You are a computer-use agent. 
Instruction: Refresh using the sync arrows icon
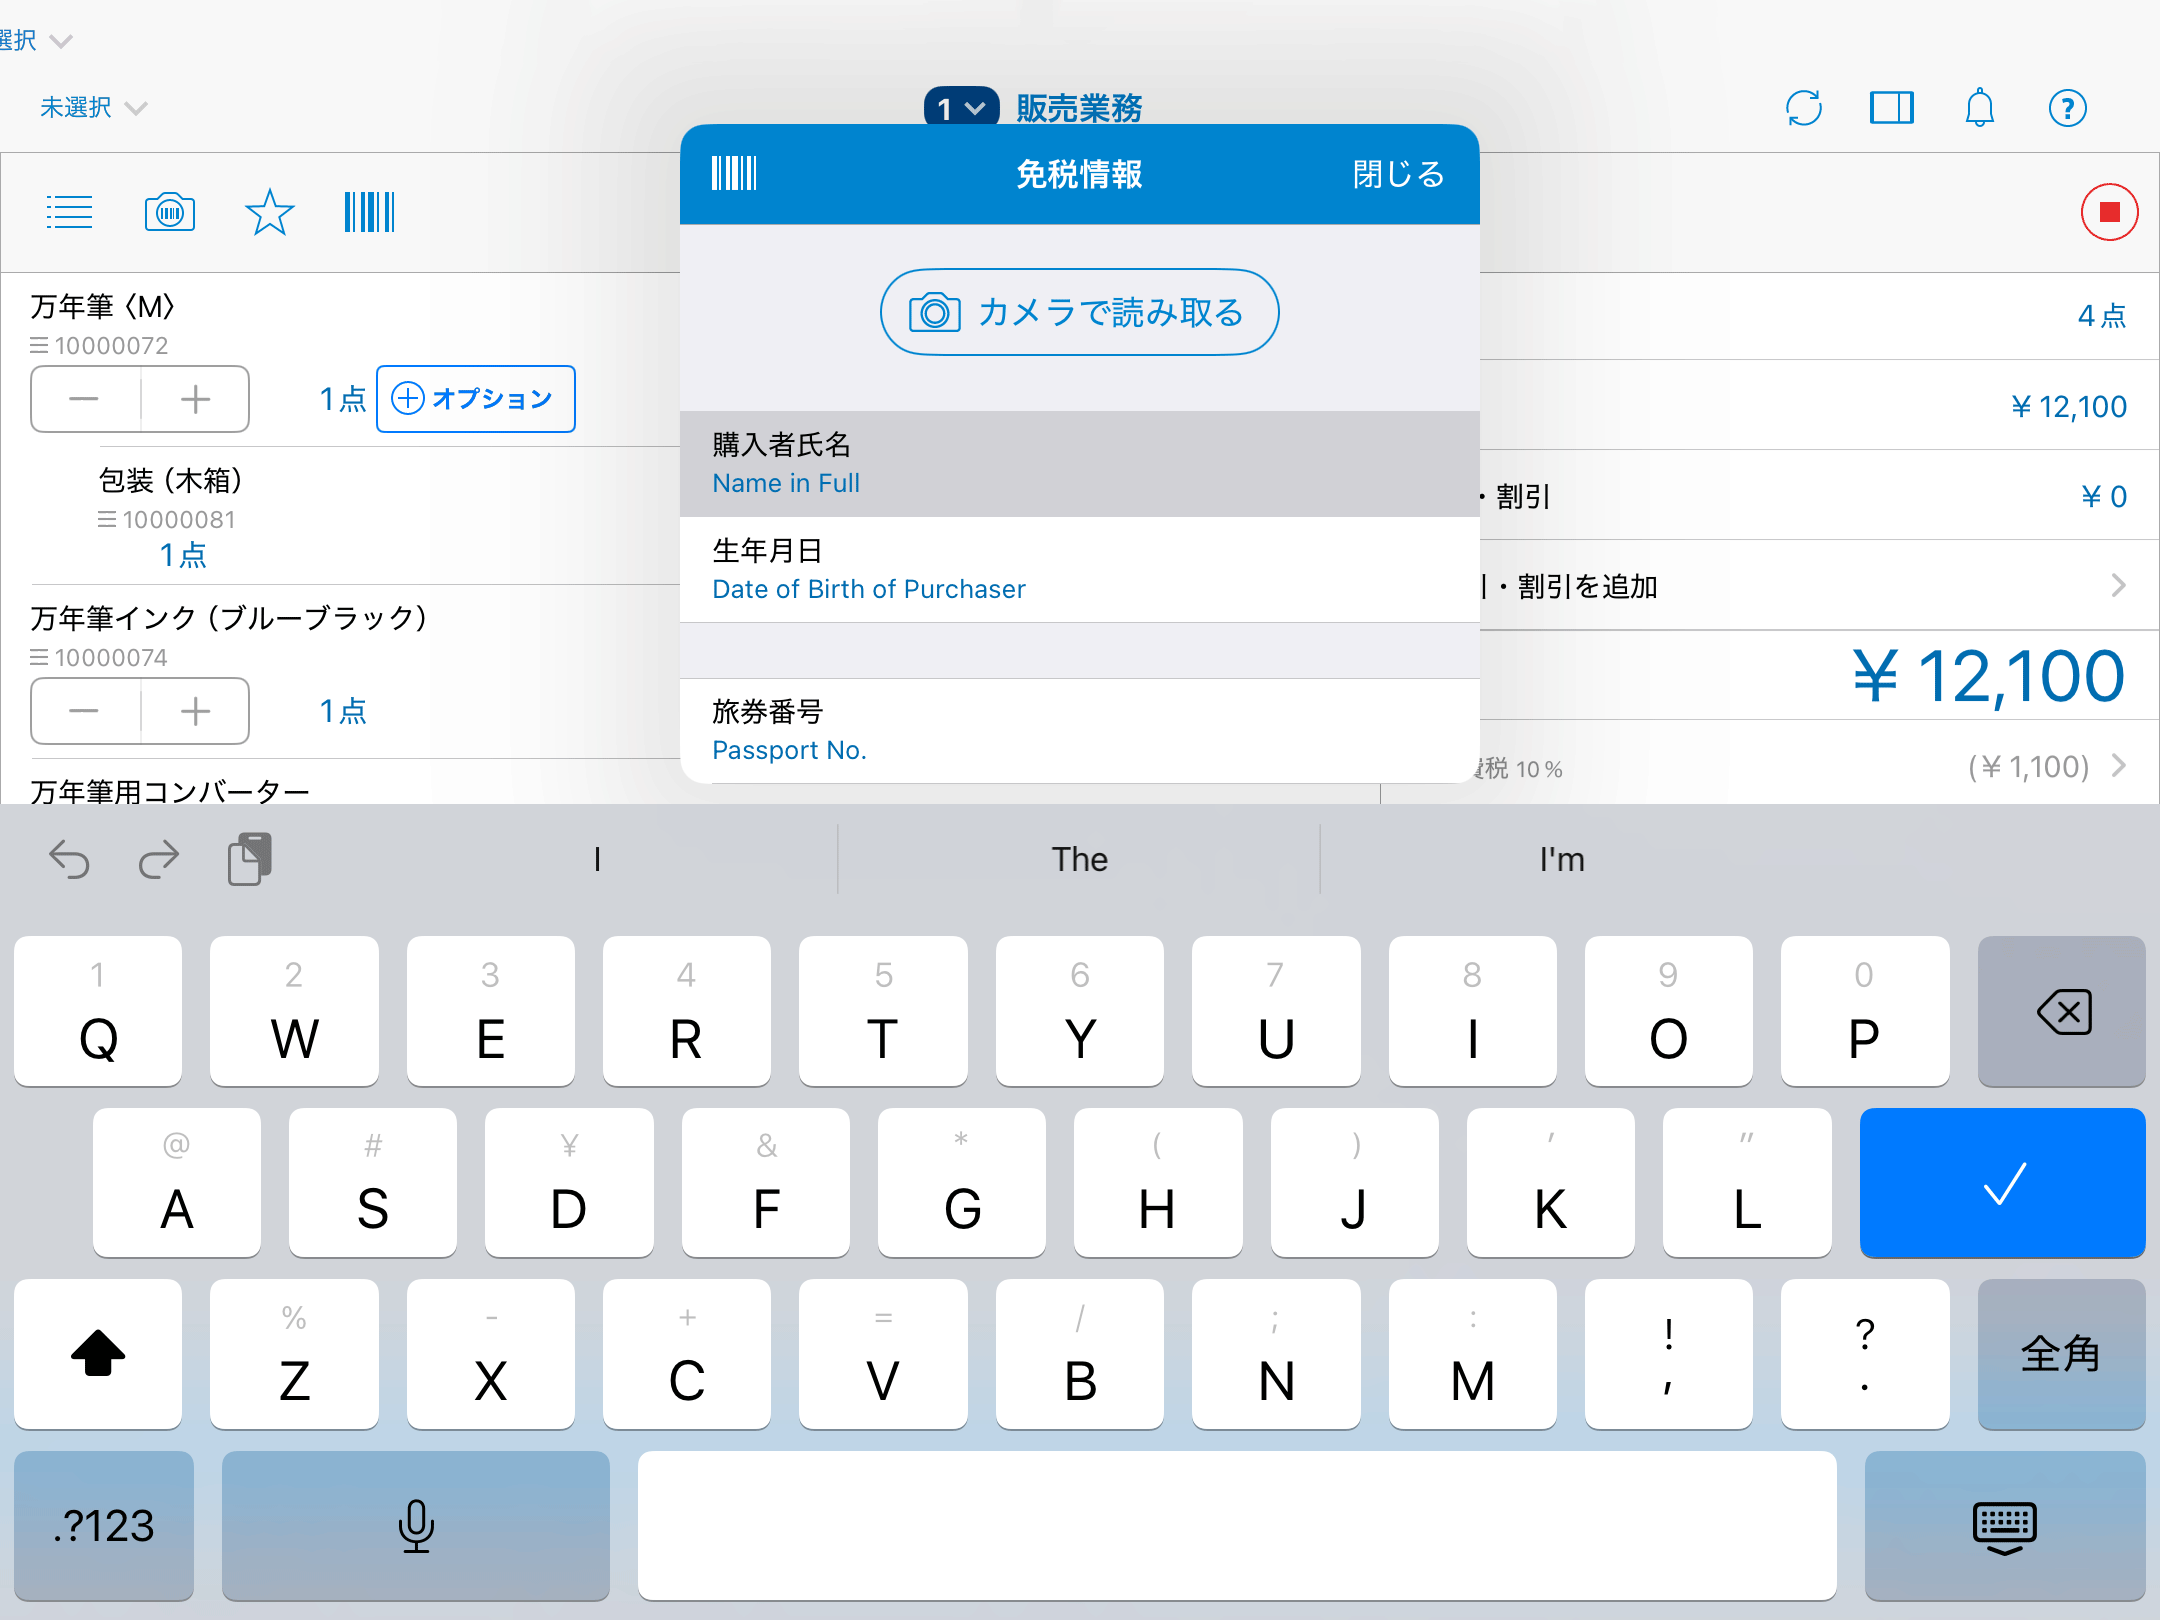(1804, 108)
